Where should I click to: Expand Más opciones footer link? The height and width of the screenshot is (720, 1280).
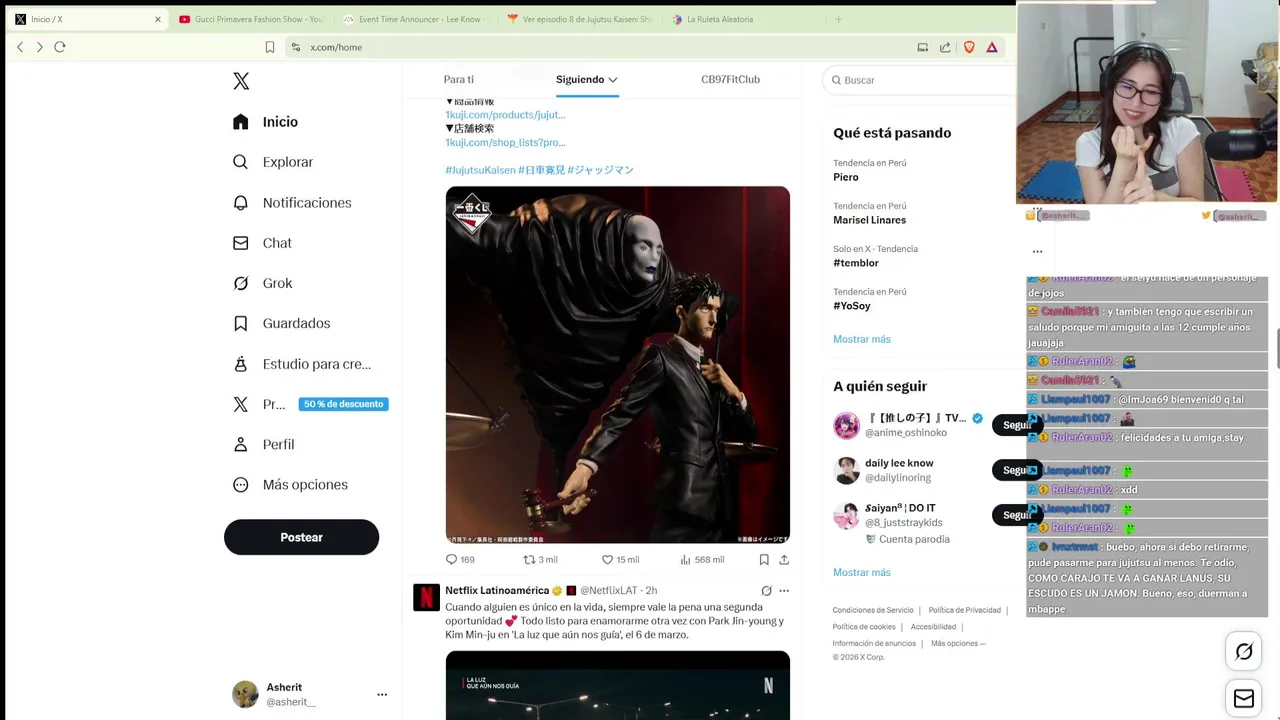958,643
